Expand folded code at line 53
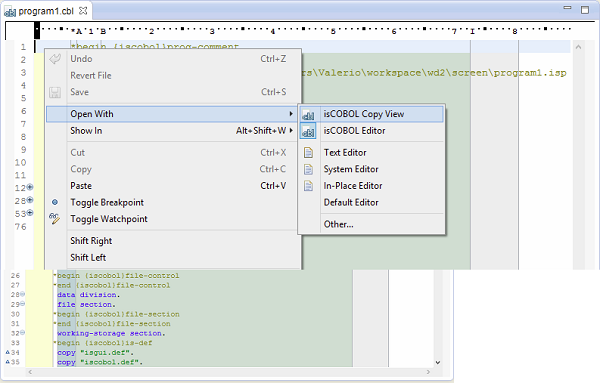Viewport: 600px width, 383px height. point(30,213)
